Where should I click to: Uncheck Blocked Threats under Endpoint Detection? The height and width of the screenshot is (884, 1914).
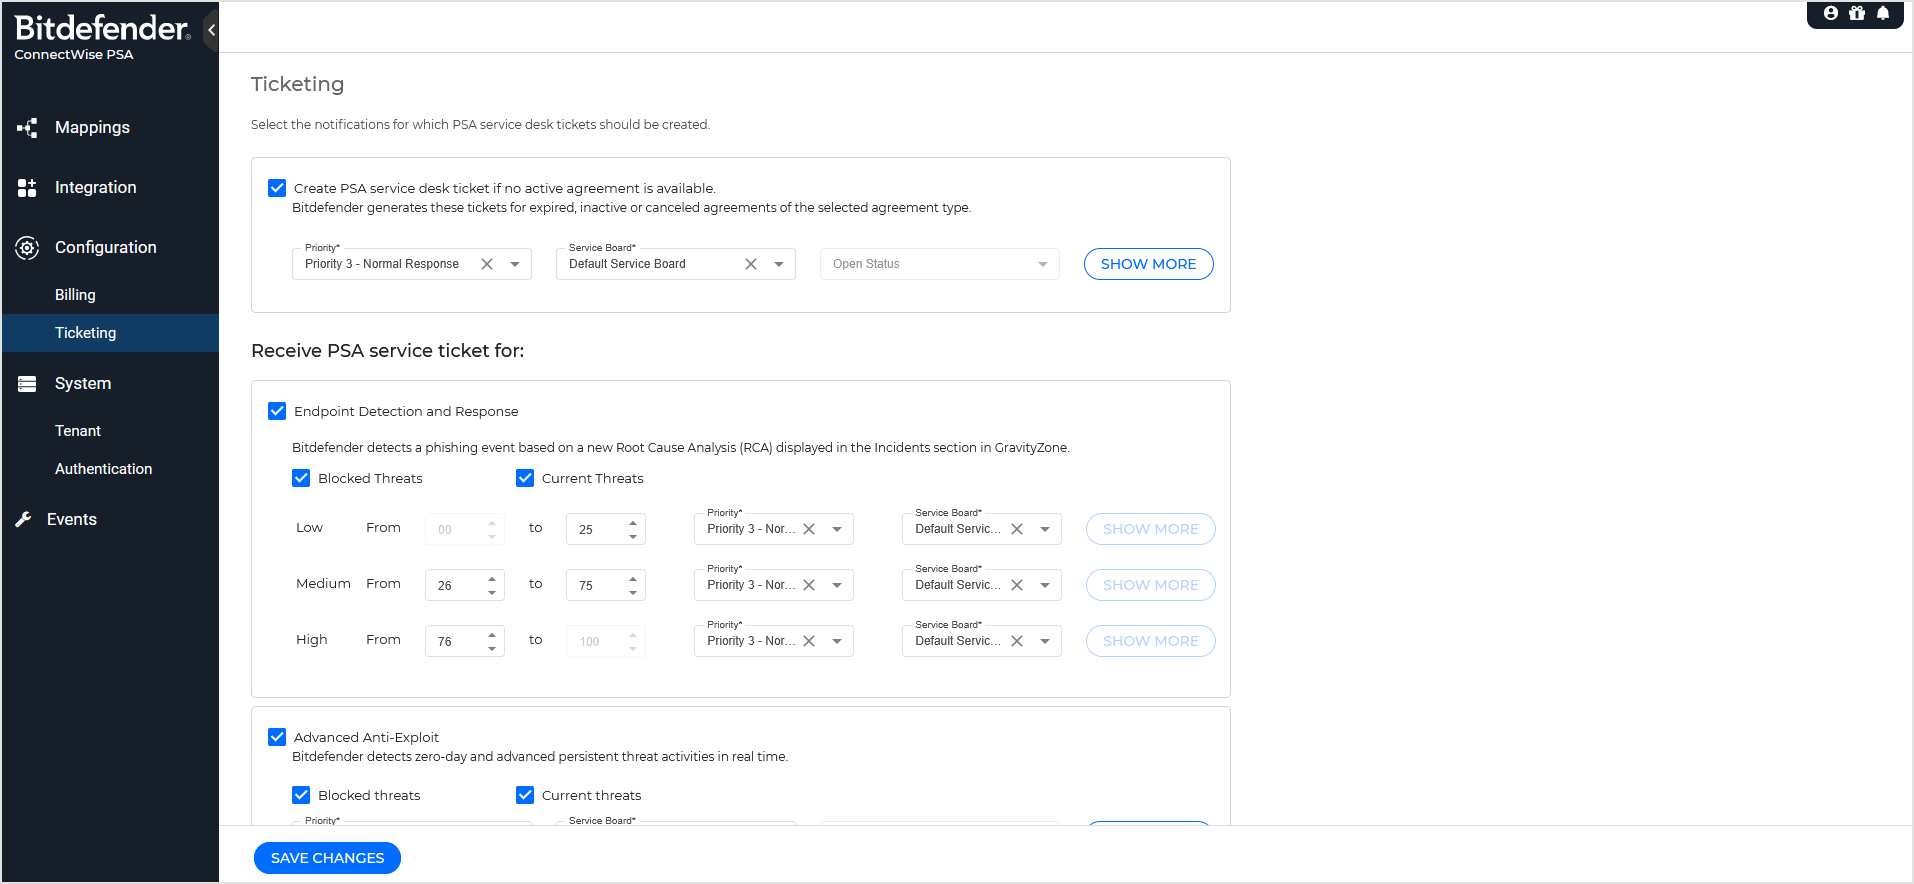301,478
